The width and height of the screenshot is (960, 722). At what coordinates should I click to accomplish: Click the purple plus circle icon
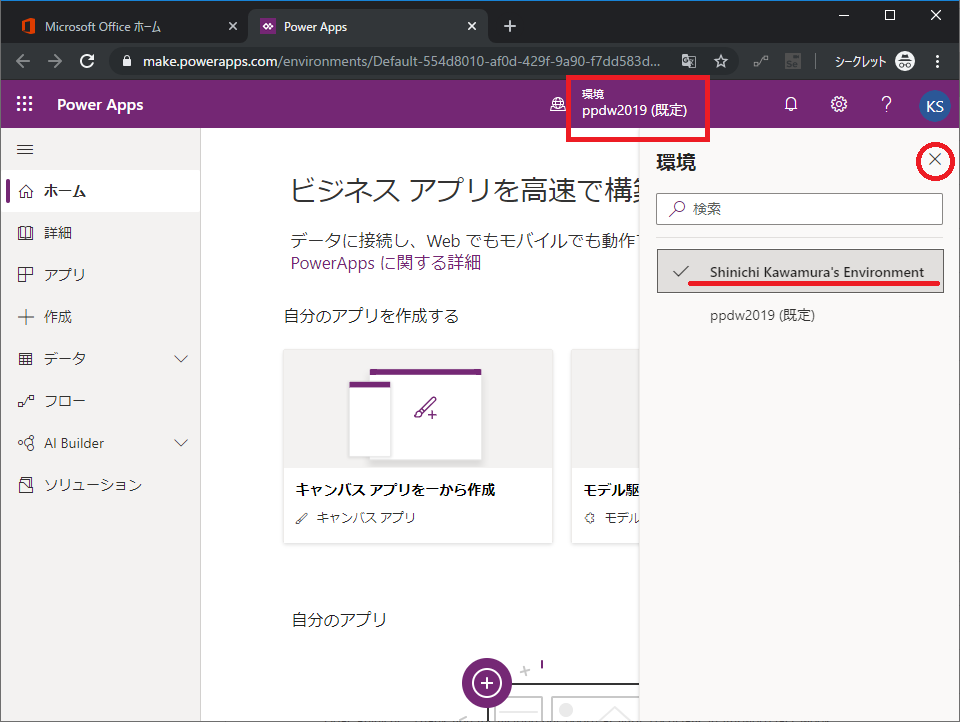tap(487, 683)
